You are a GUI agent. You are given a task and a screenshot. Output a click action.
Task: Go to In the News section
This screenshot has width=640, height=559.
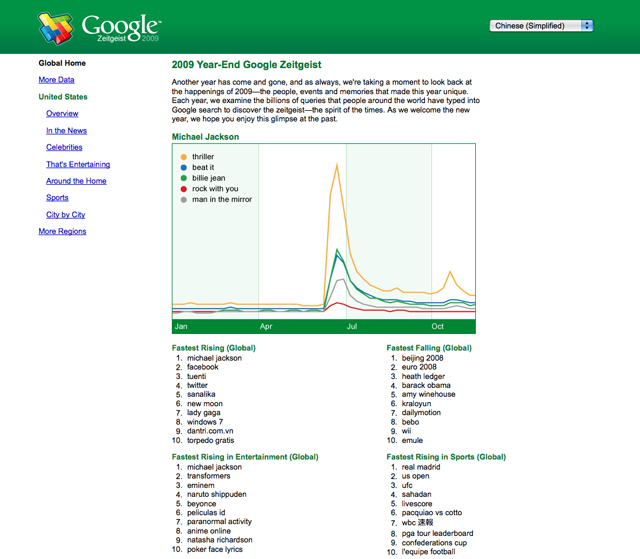click(x=67, y=131)
